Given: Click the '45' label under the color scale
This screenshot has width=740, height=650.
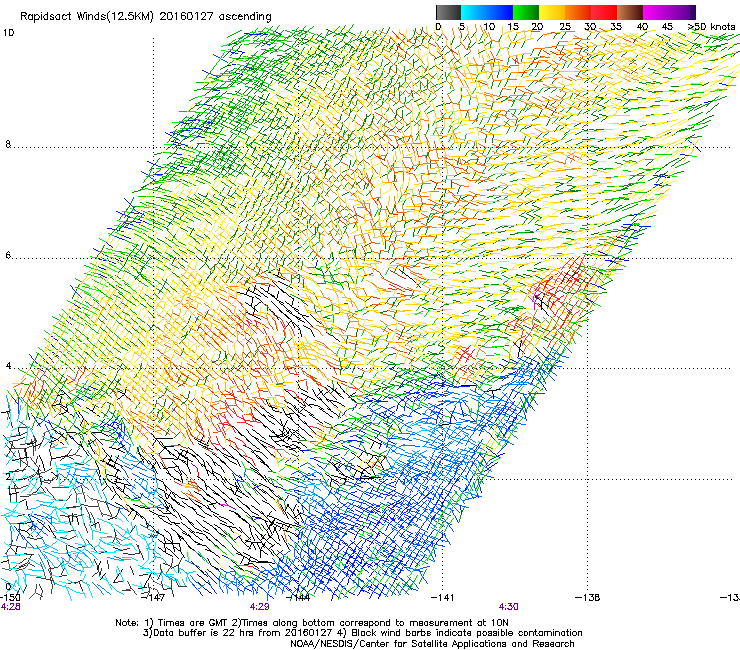Looking at the screenshot, I should pos(667,27).
